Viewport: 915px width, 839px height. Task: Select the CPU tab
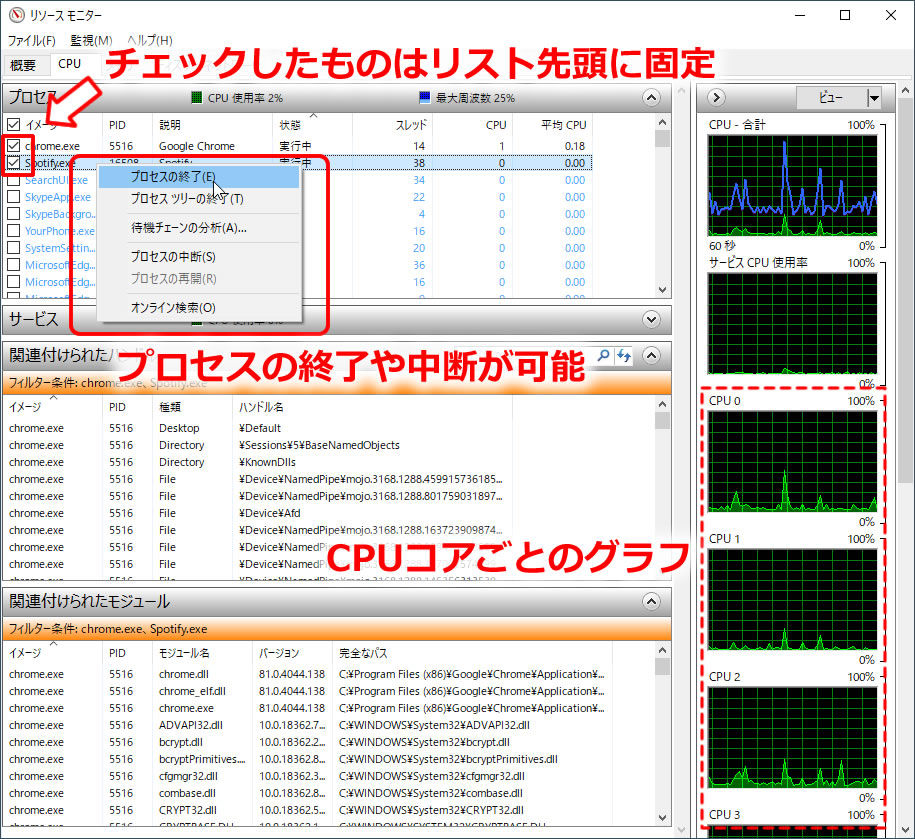(69, 64)
